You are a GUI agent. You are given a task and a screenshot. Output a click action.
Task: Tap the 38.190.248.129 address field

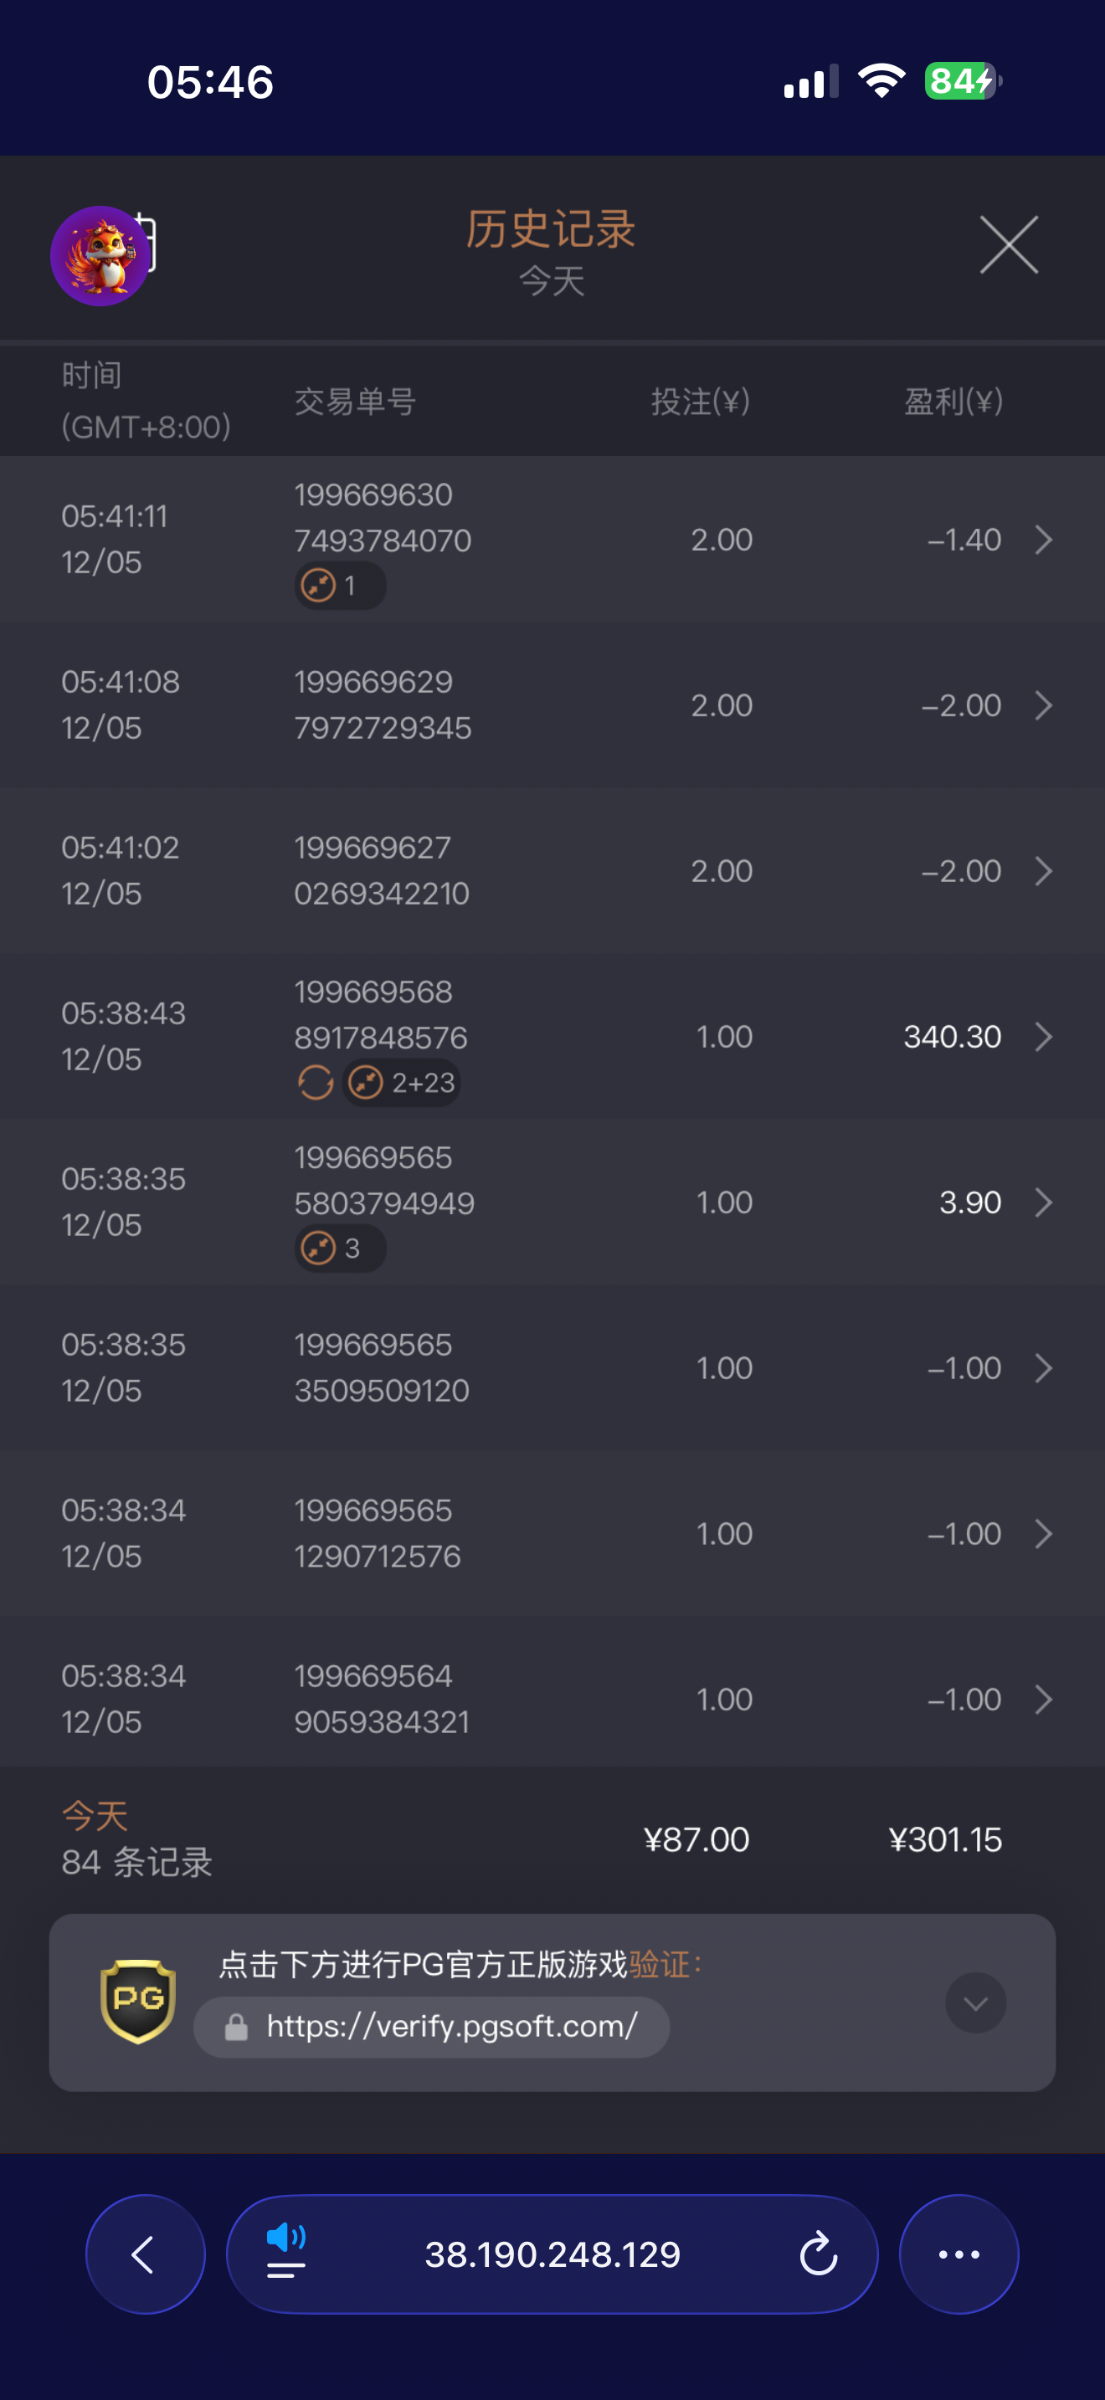point(552,2254)
